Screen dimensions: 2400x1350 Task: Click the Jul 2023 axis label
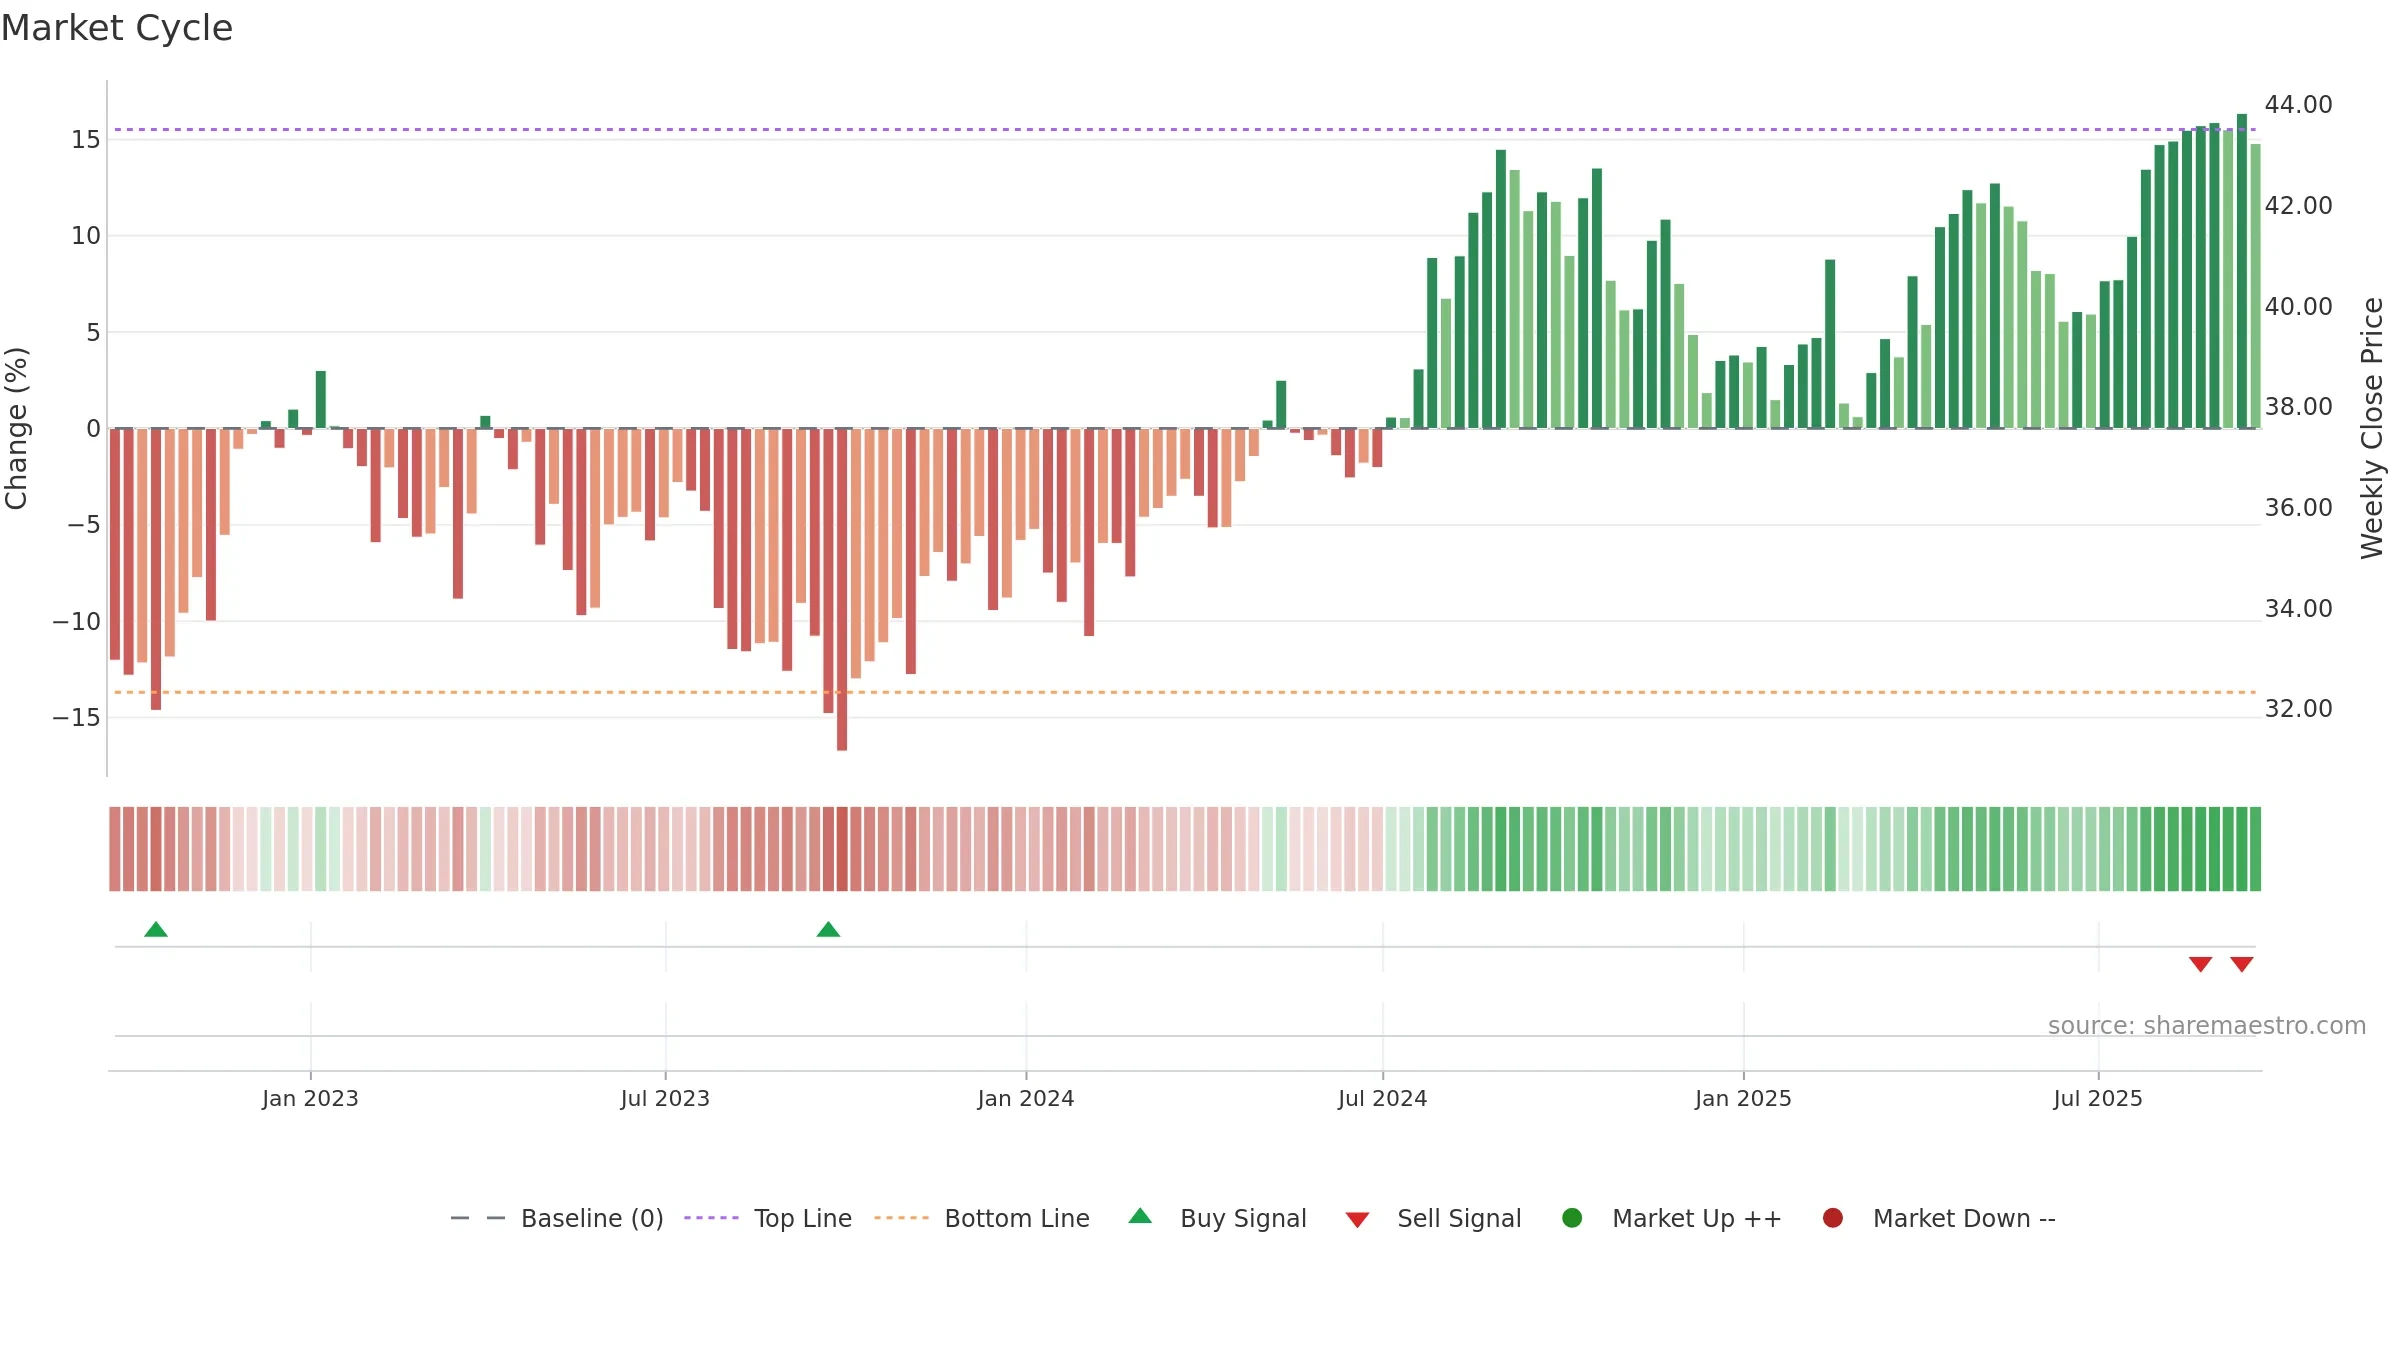point(665,1098)
